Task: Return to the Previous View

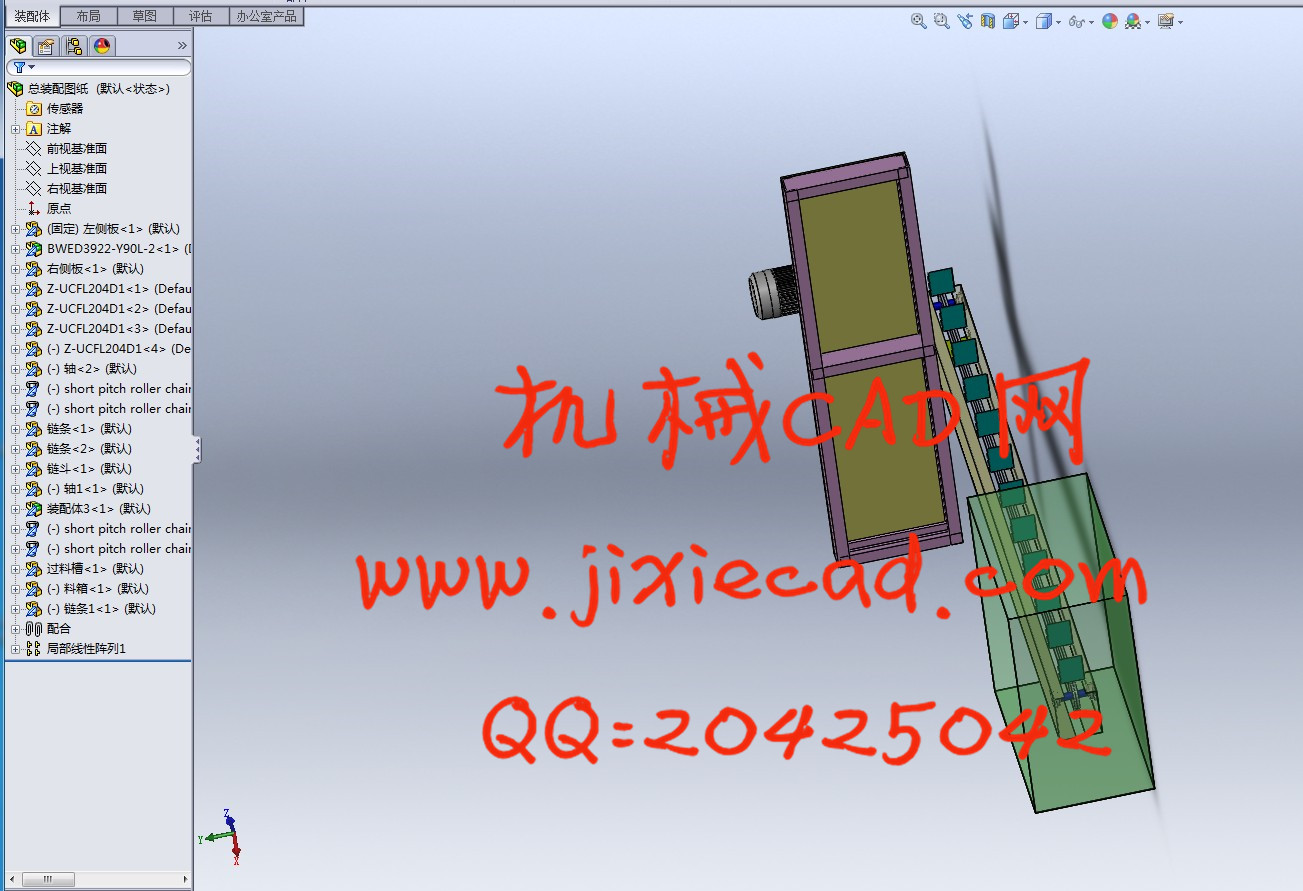Action: point(964,21)
